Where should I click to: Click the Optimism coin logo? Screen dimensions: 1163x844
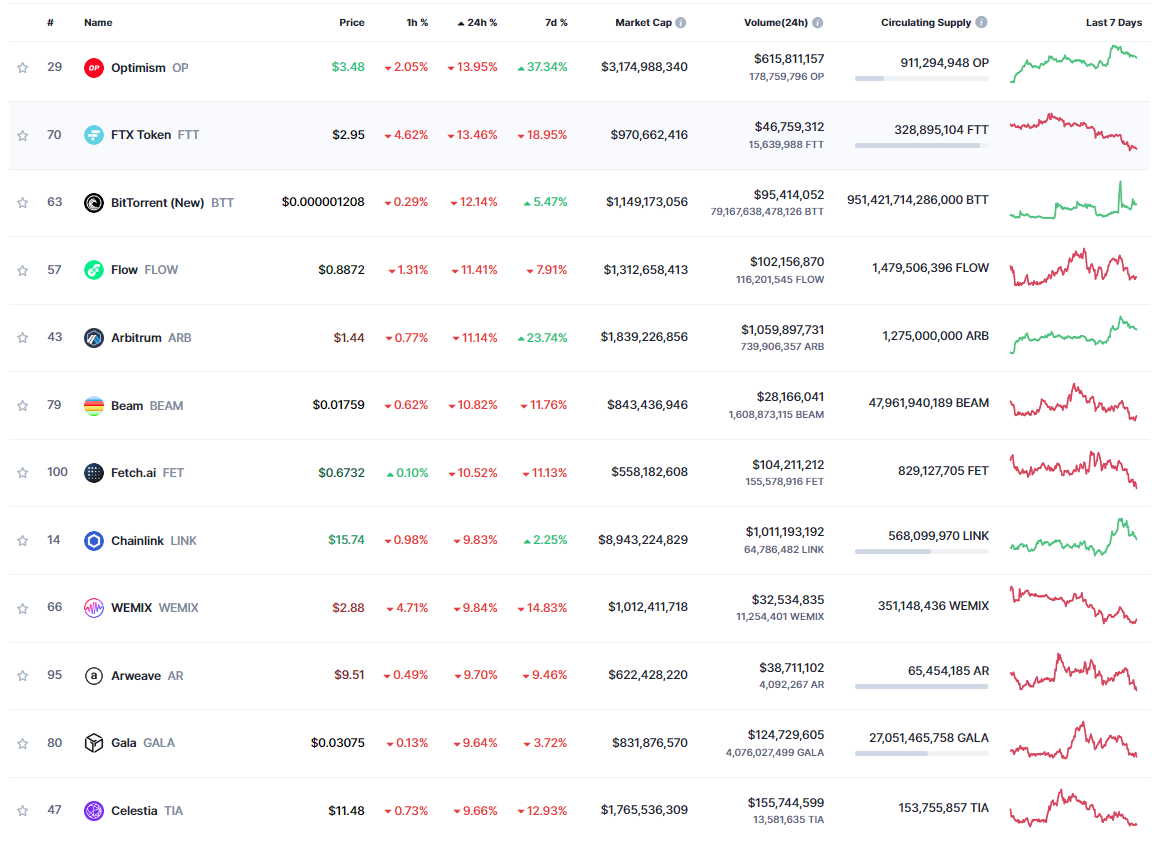pos(93,67)
